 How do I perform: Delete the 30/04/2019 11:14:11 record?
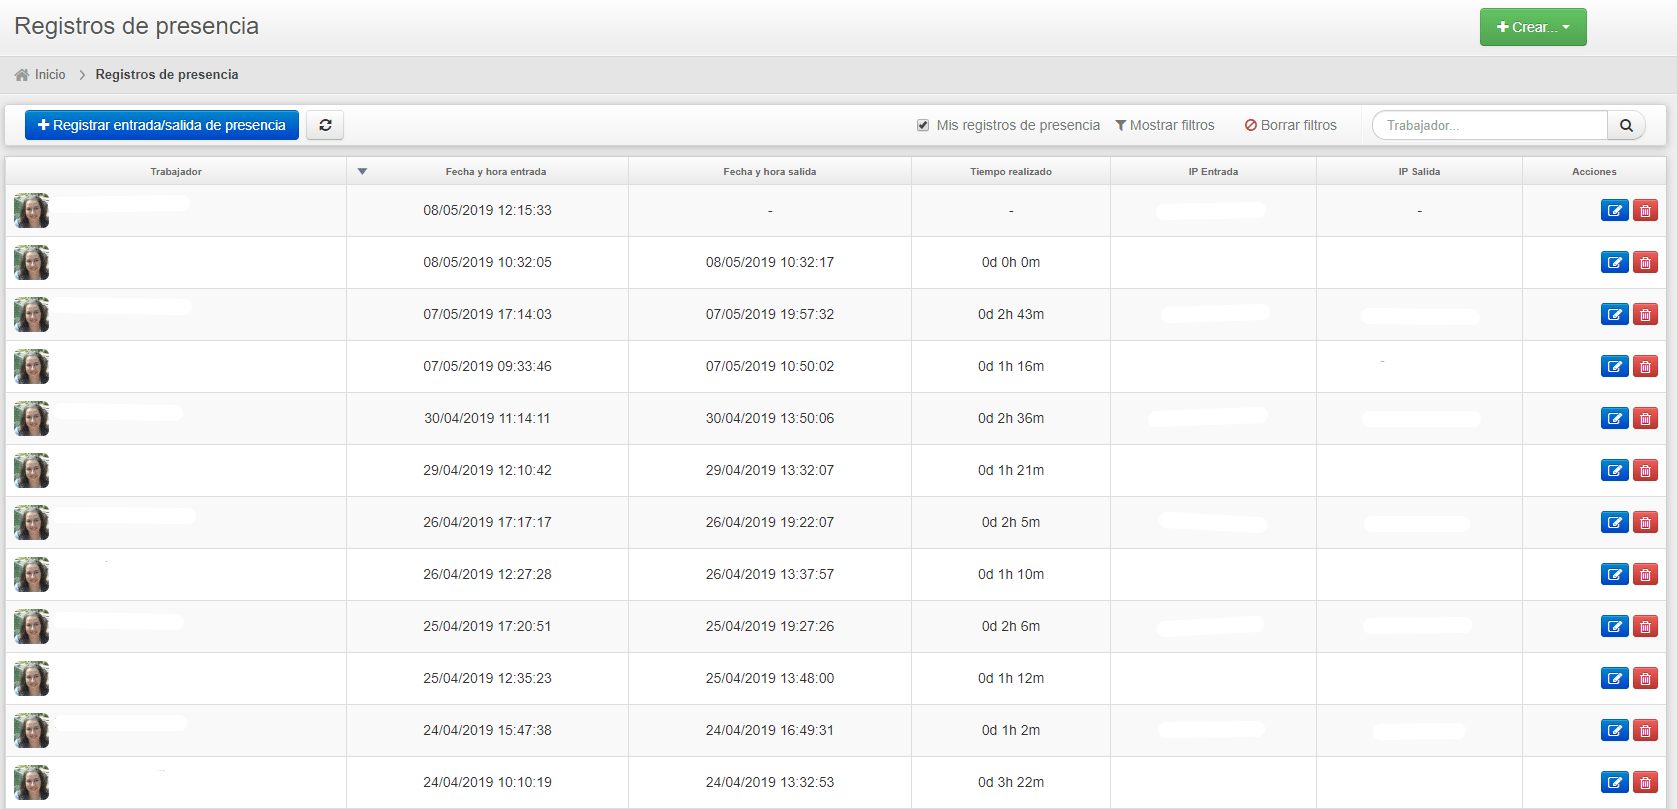[1645, 418]
